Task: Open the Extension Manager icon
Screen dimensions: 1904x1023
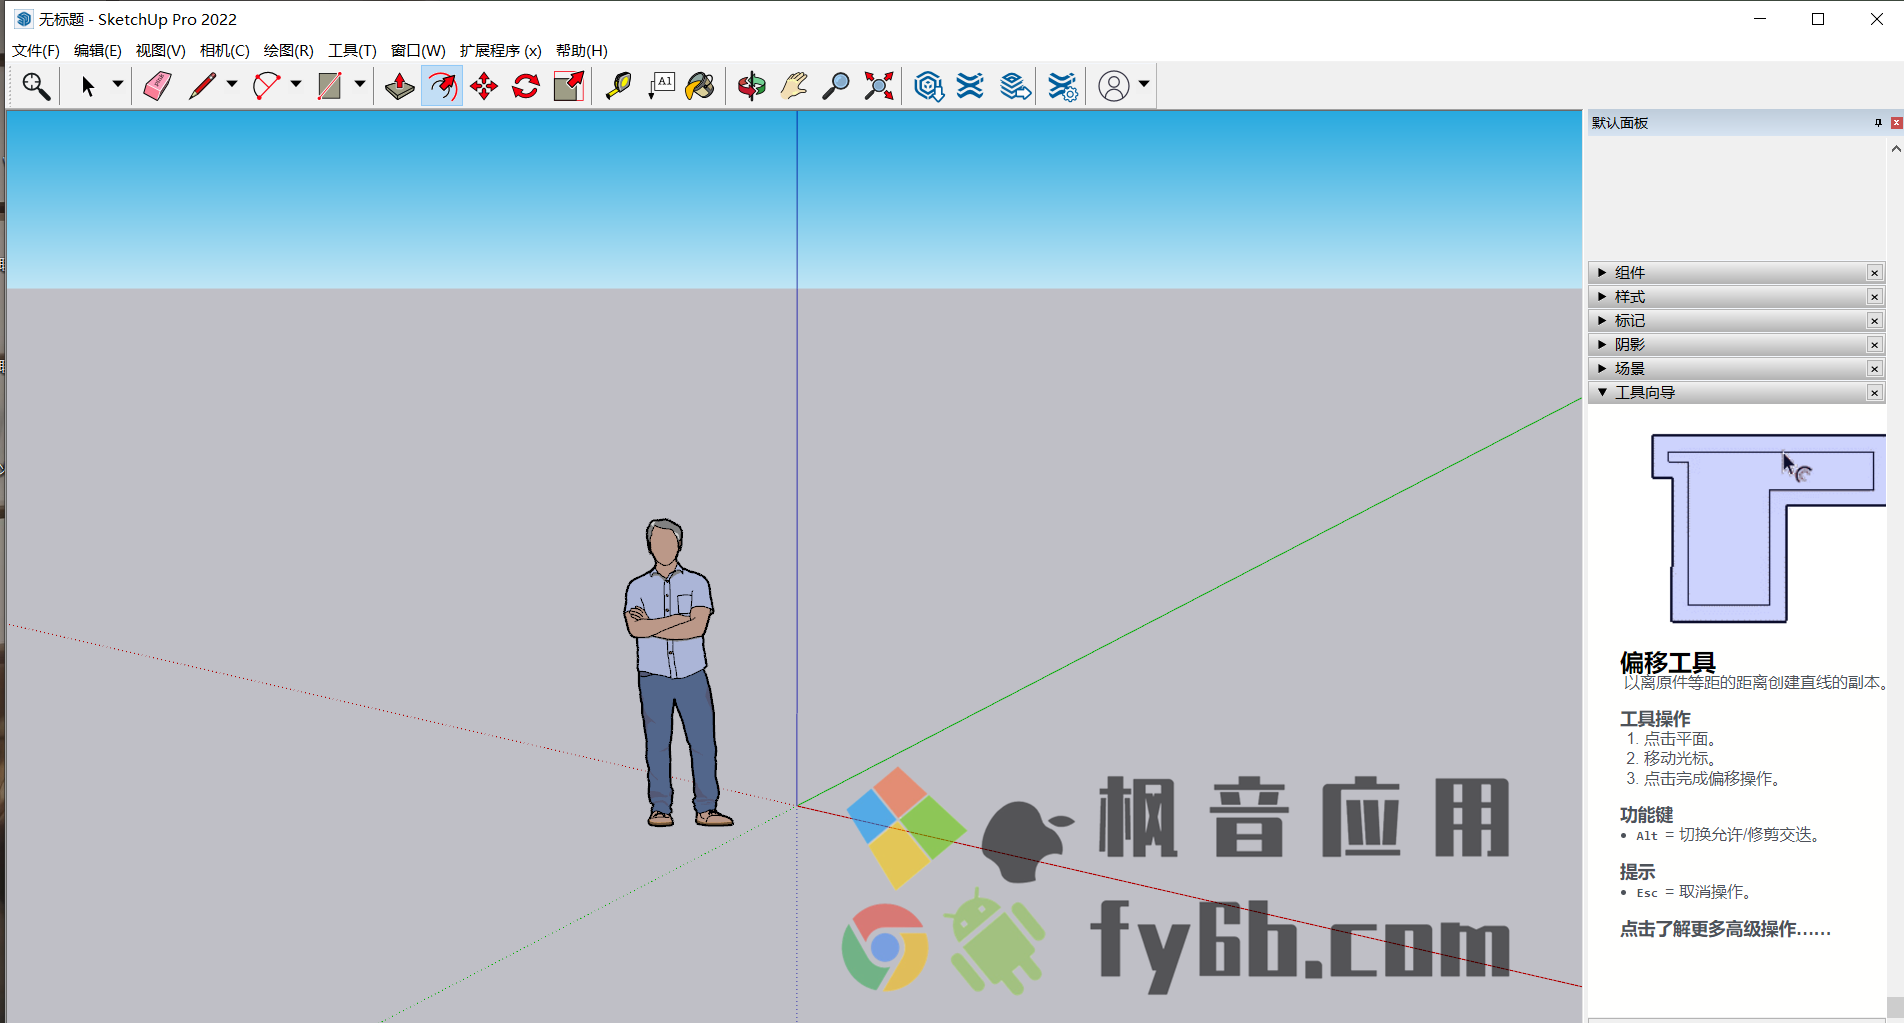Action: point(1063,86)
